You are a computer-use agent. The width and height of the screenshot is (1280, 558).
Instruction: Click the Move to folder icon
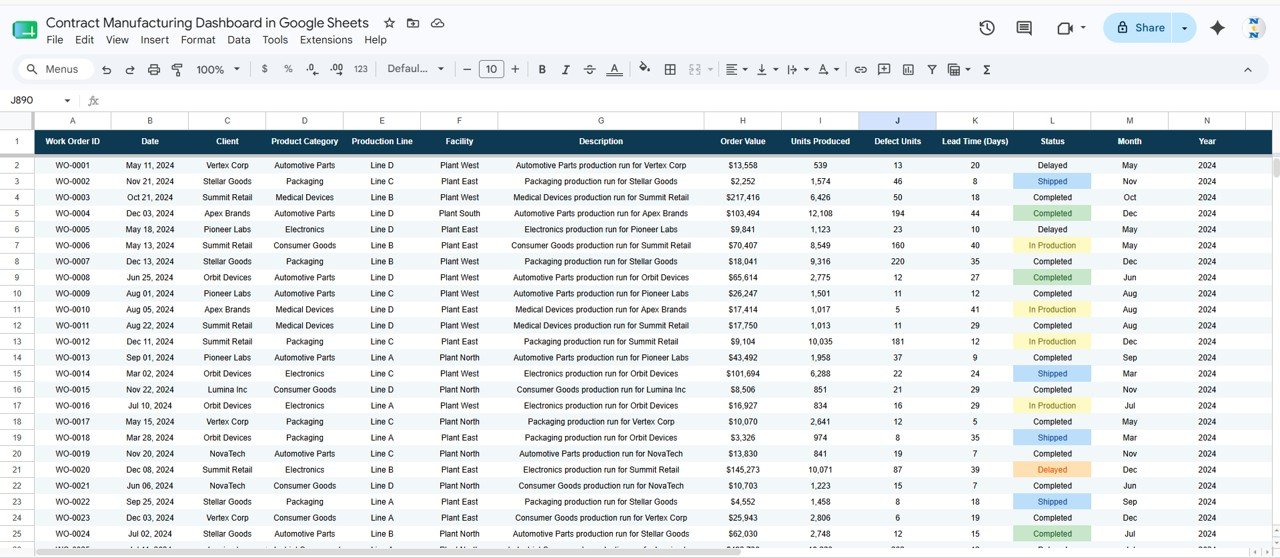coord(413,23)
